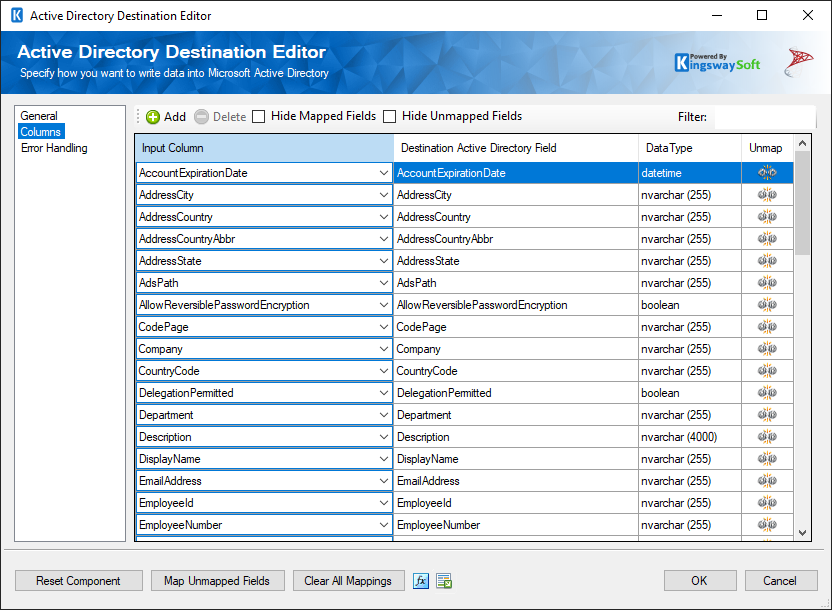Click the Reset Component button
The image size is (832, 610).
[x=78, y=581]
